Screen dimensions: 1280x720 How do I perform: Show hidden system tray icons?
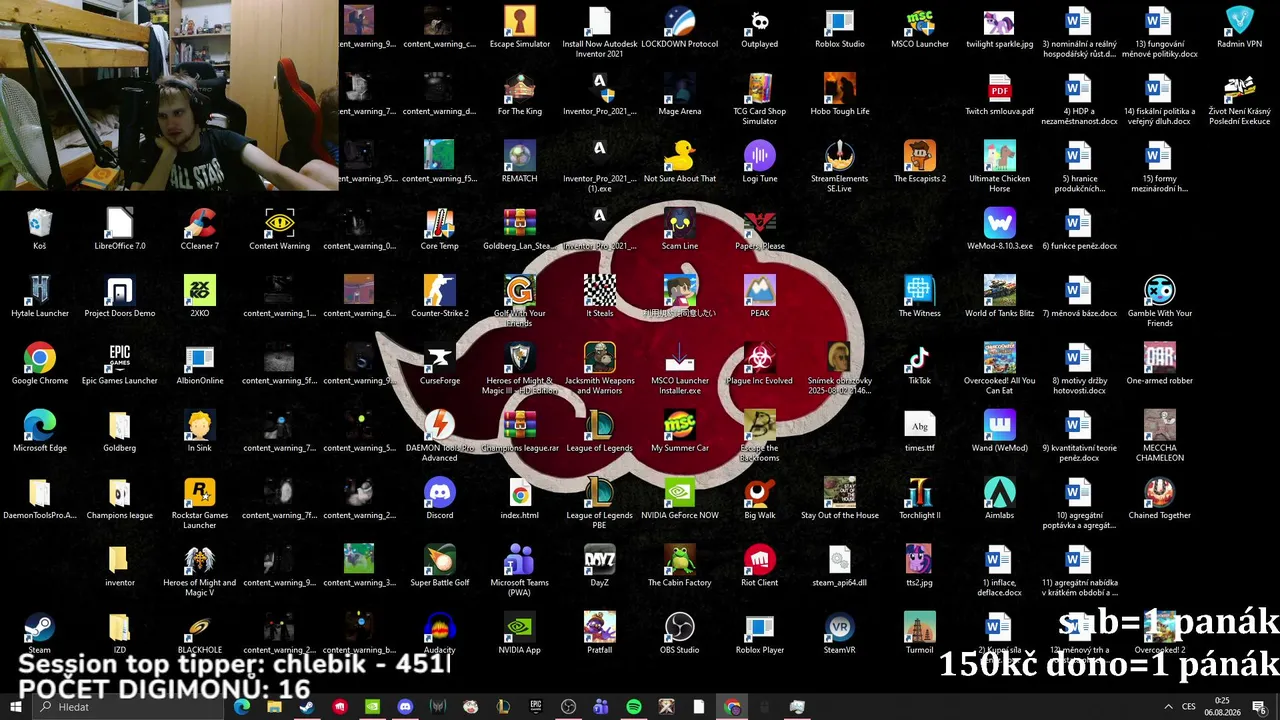coord(1168,707)
